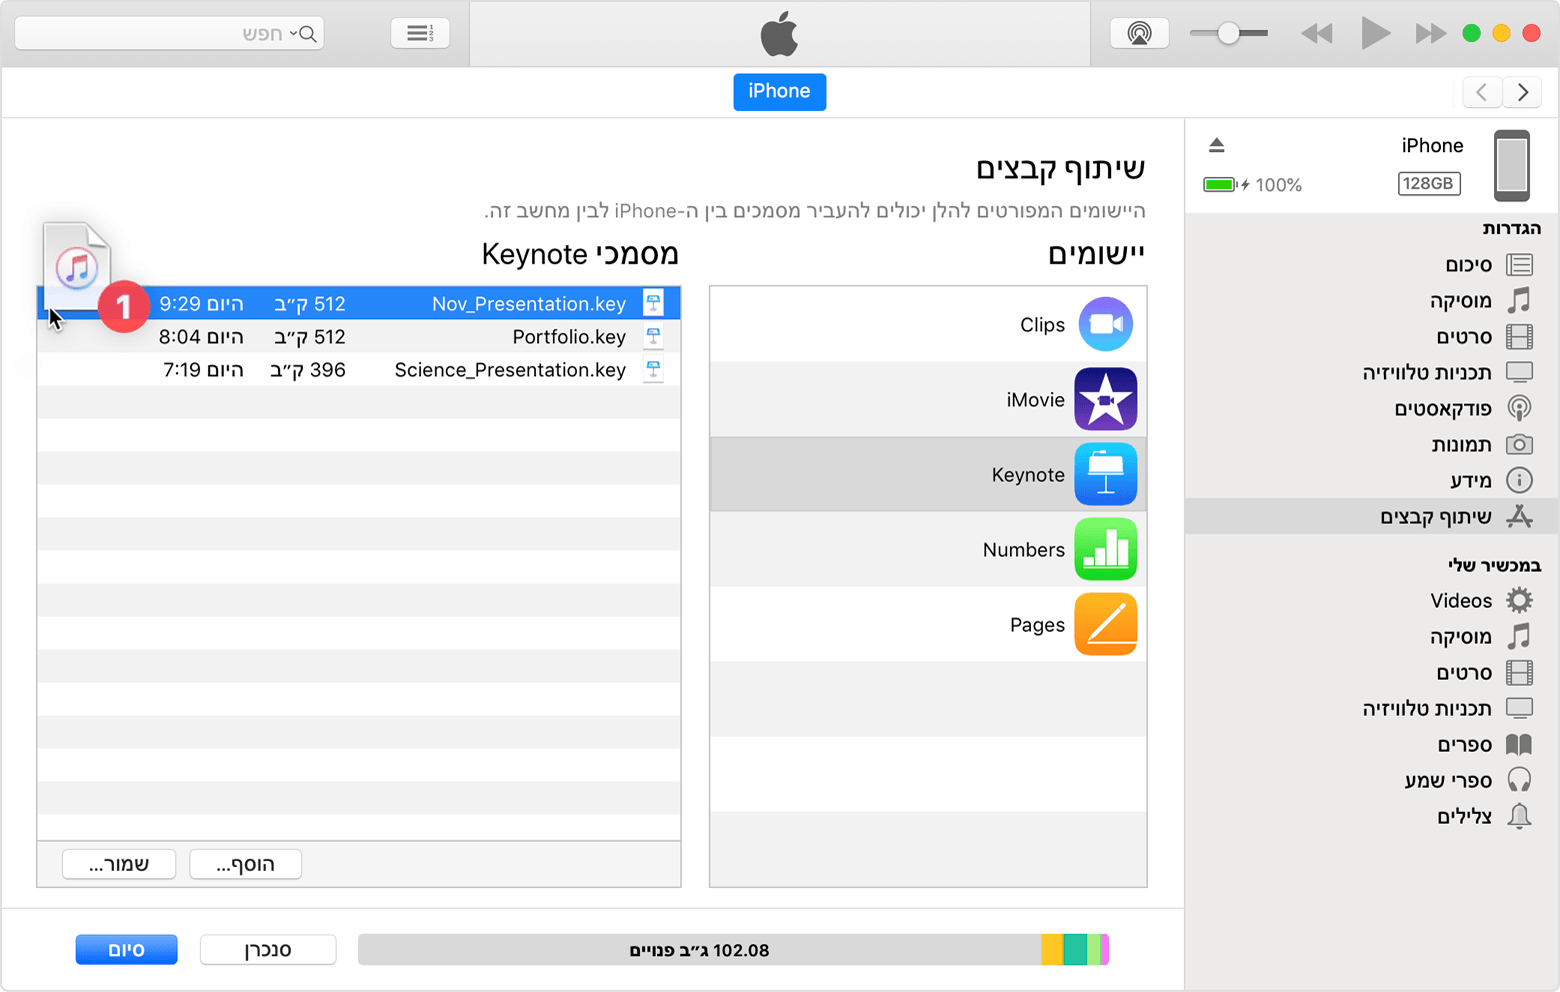This screenshot has height=992, width=1560.
Task: Click the סיכום list icon
Action: (1519, 264)
